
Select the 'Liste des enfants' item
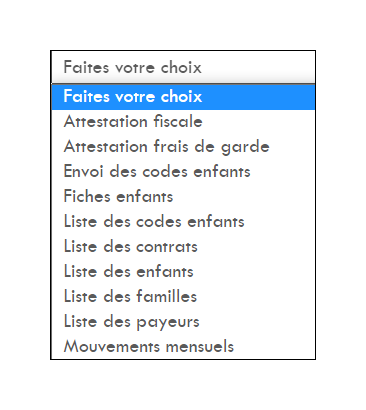point(183,272)
